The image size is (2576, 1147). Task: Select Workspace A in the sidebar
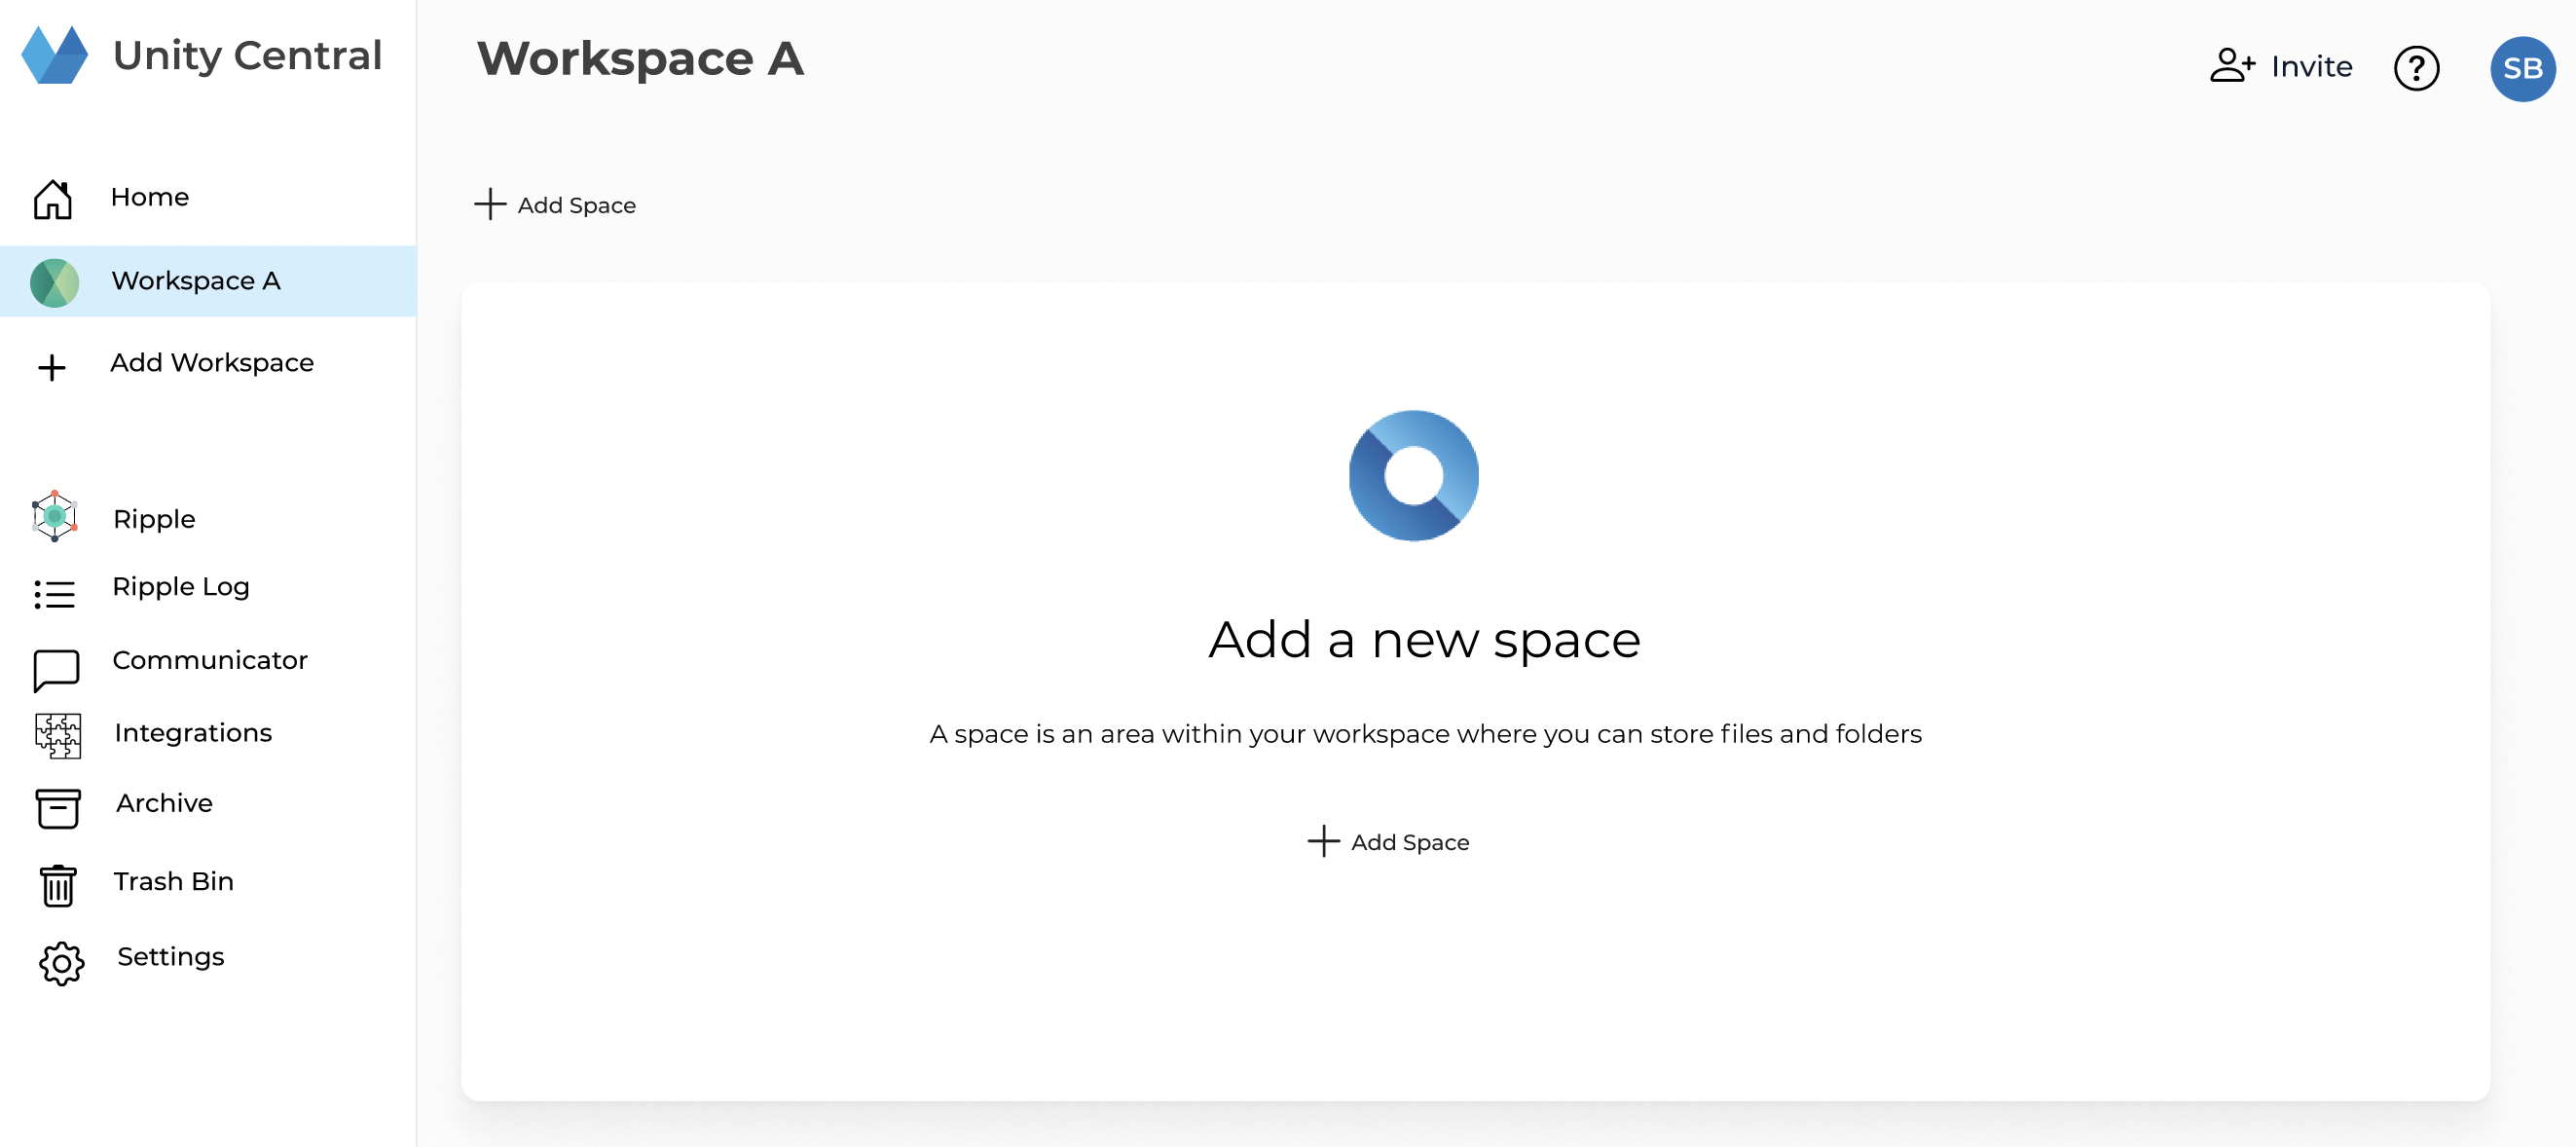195,281
